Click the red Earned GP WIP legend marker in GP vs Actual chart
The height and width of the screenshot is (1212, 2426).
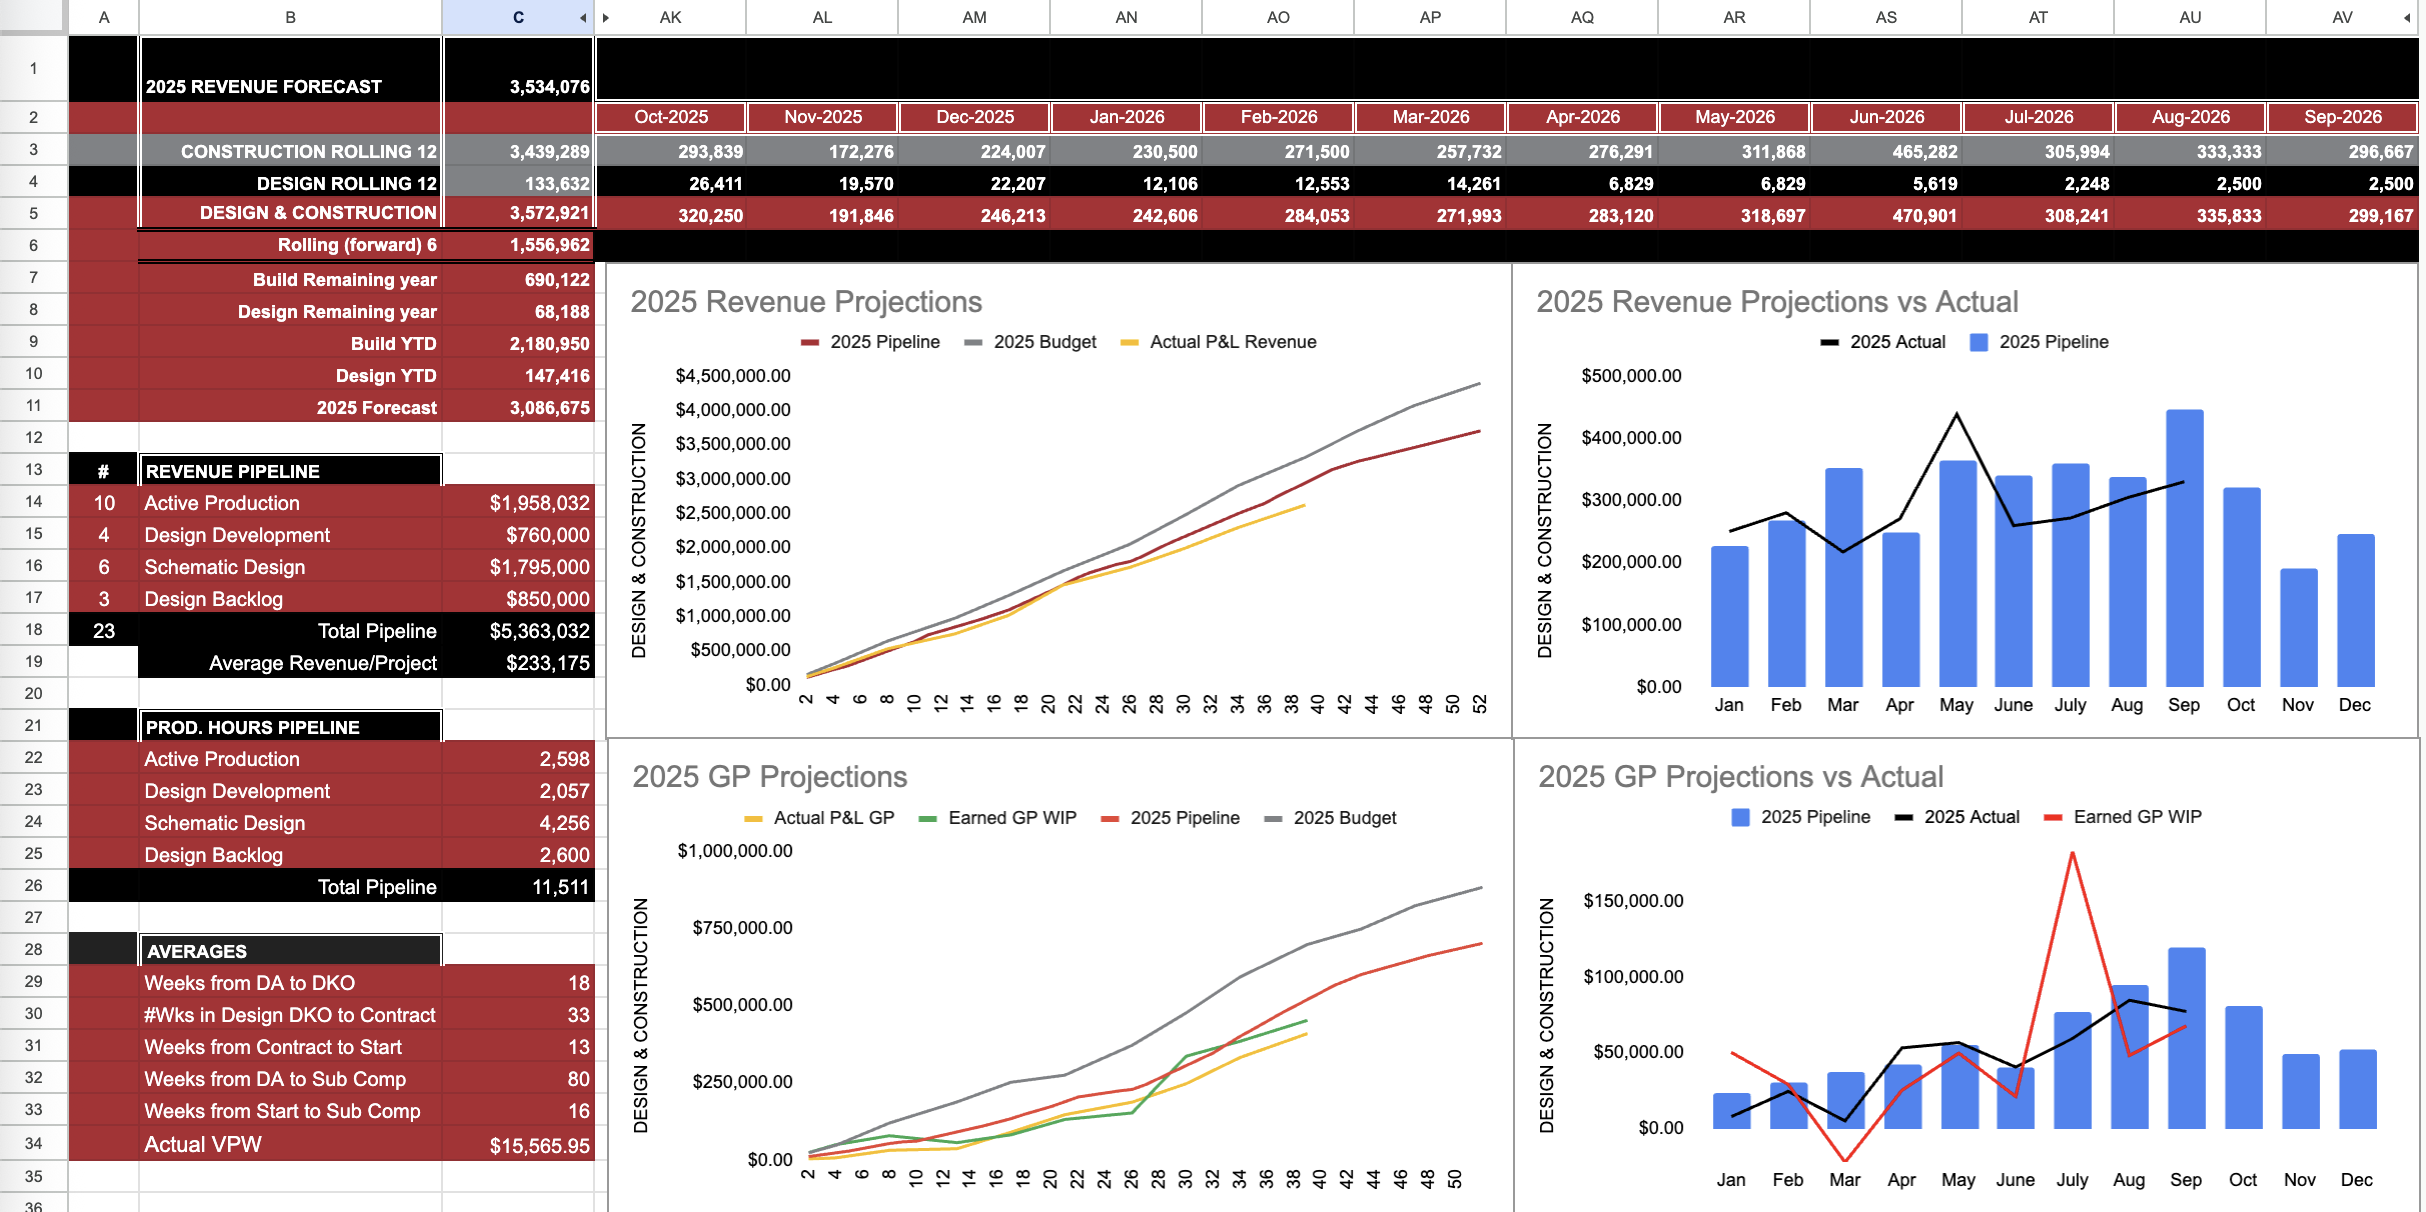tap(2053, 818)
